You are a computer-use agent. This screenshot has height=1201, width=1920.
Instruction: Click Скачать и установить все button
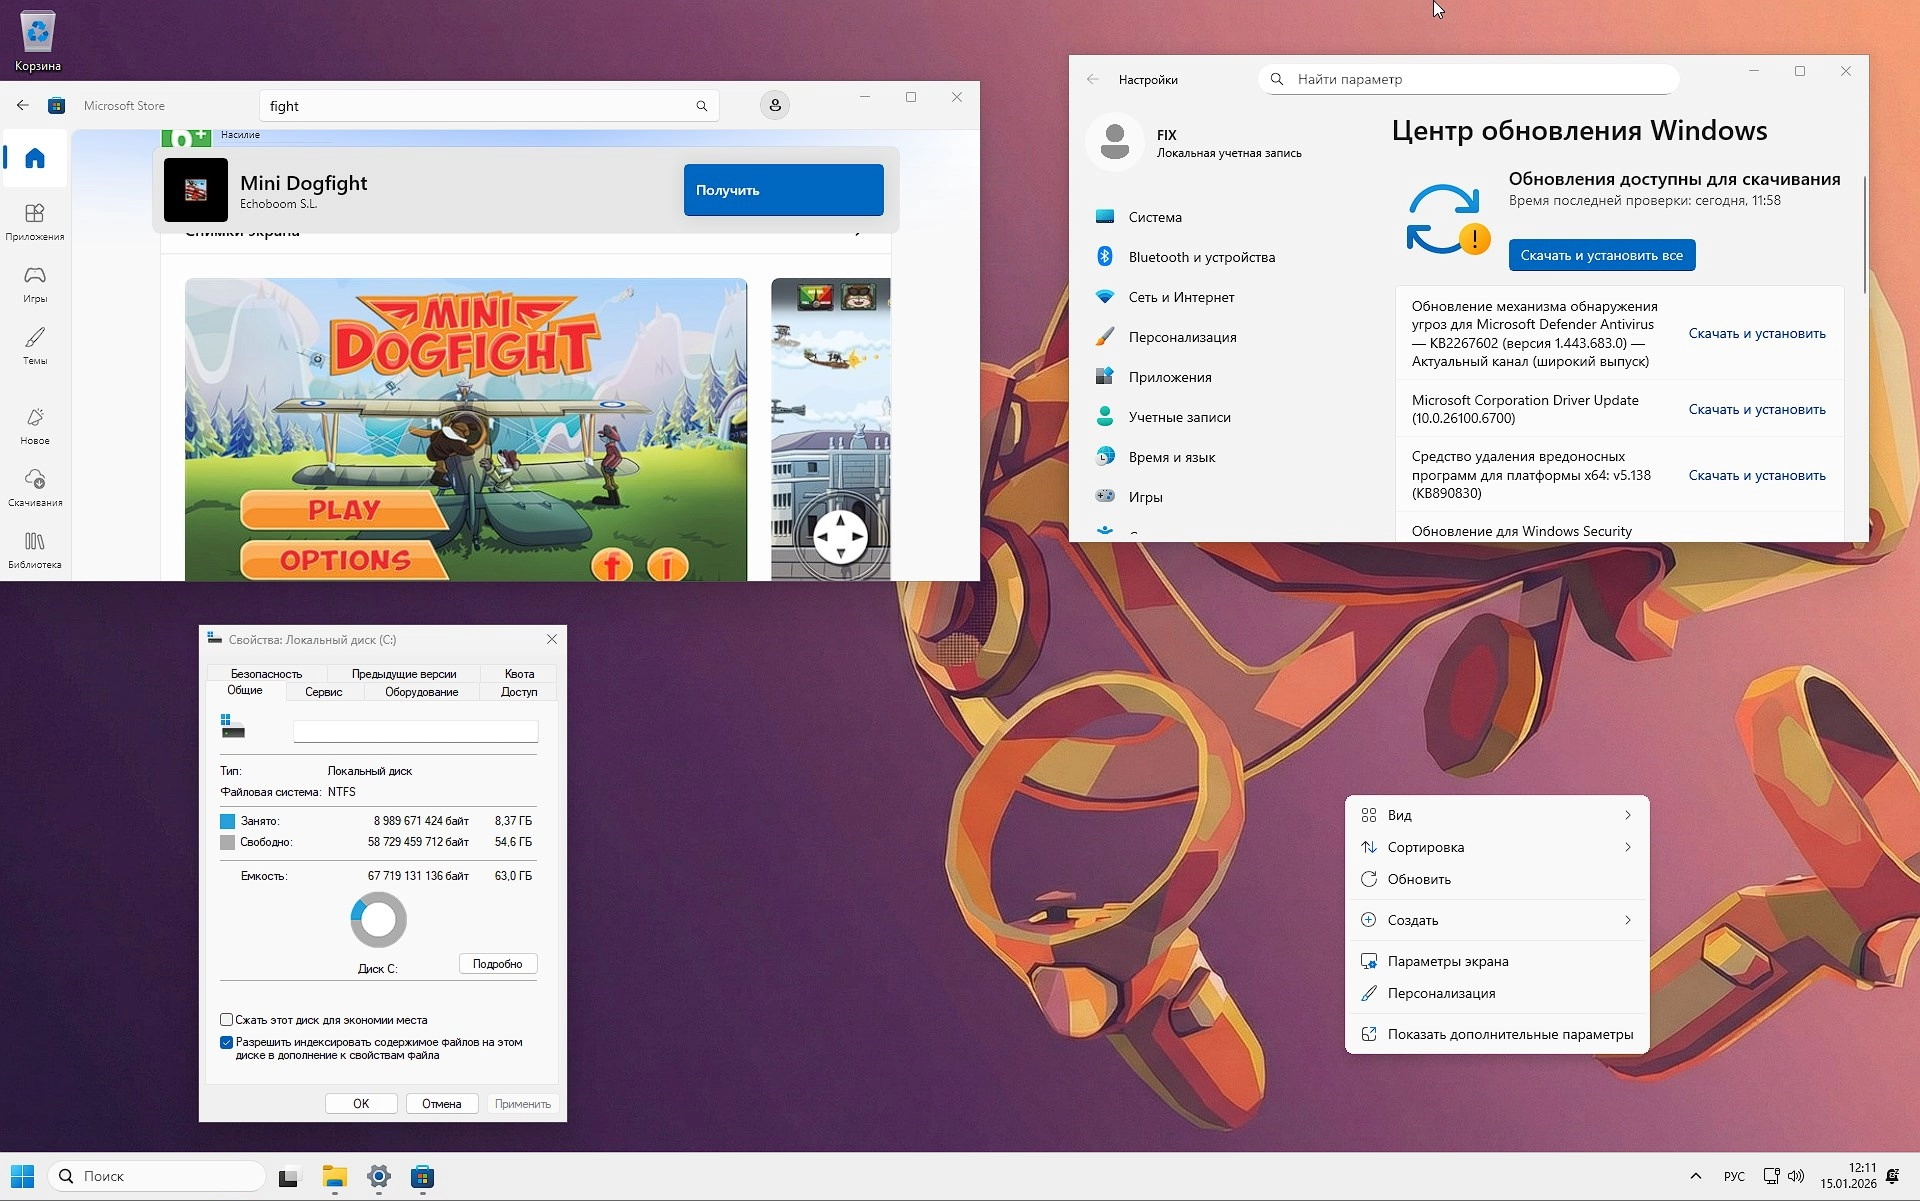point(1601,255)
